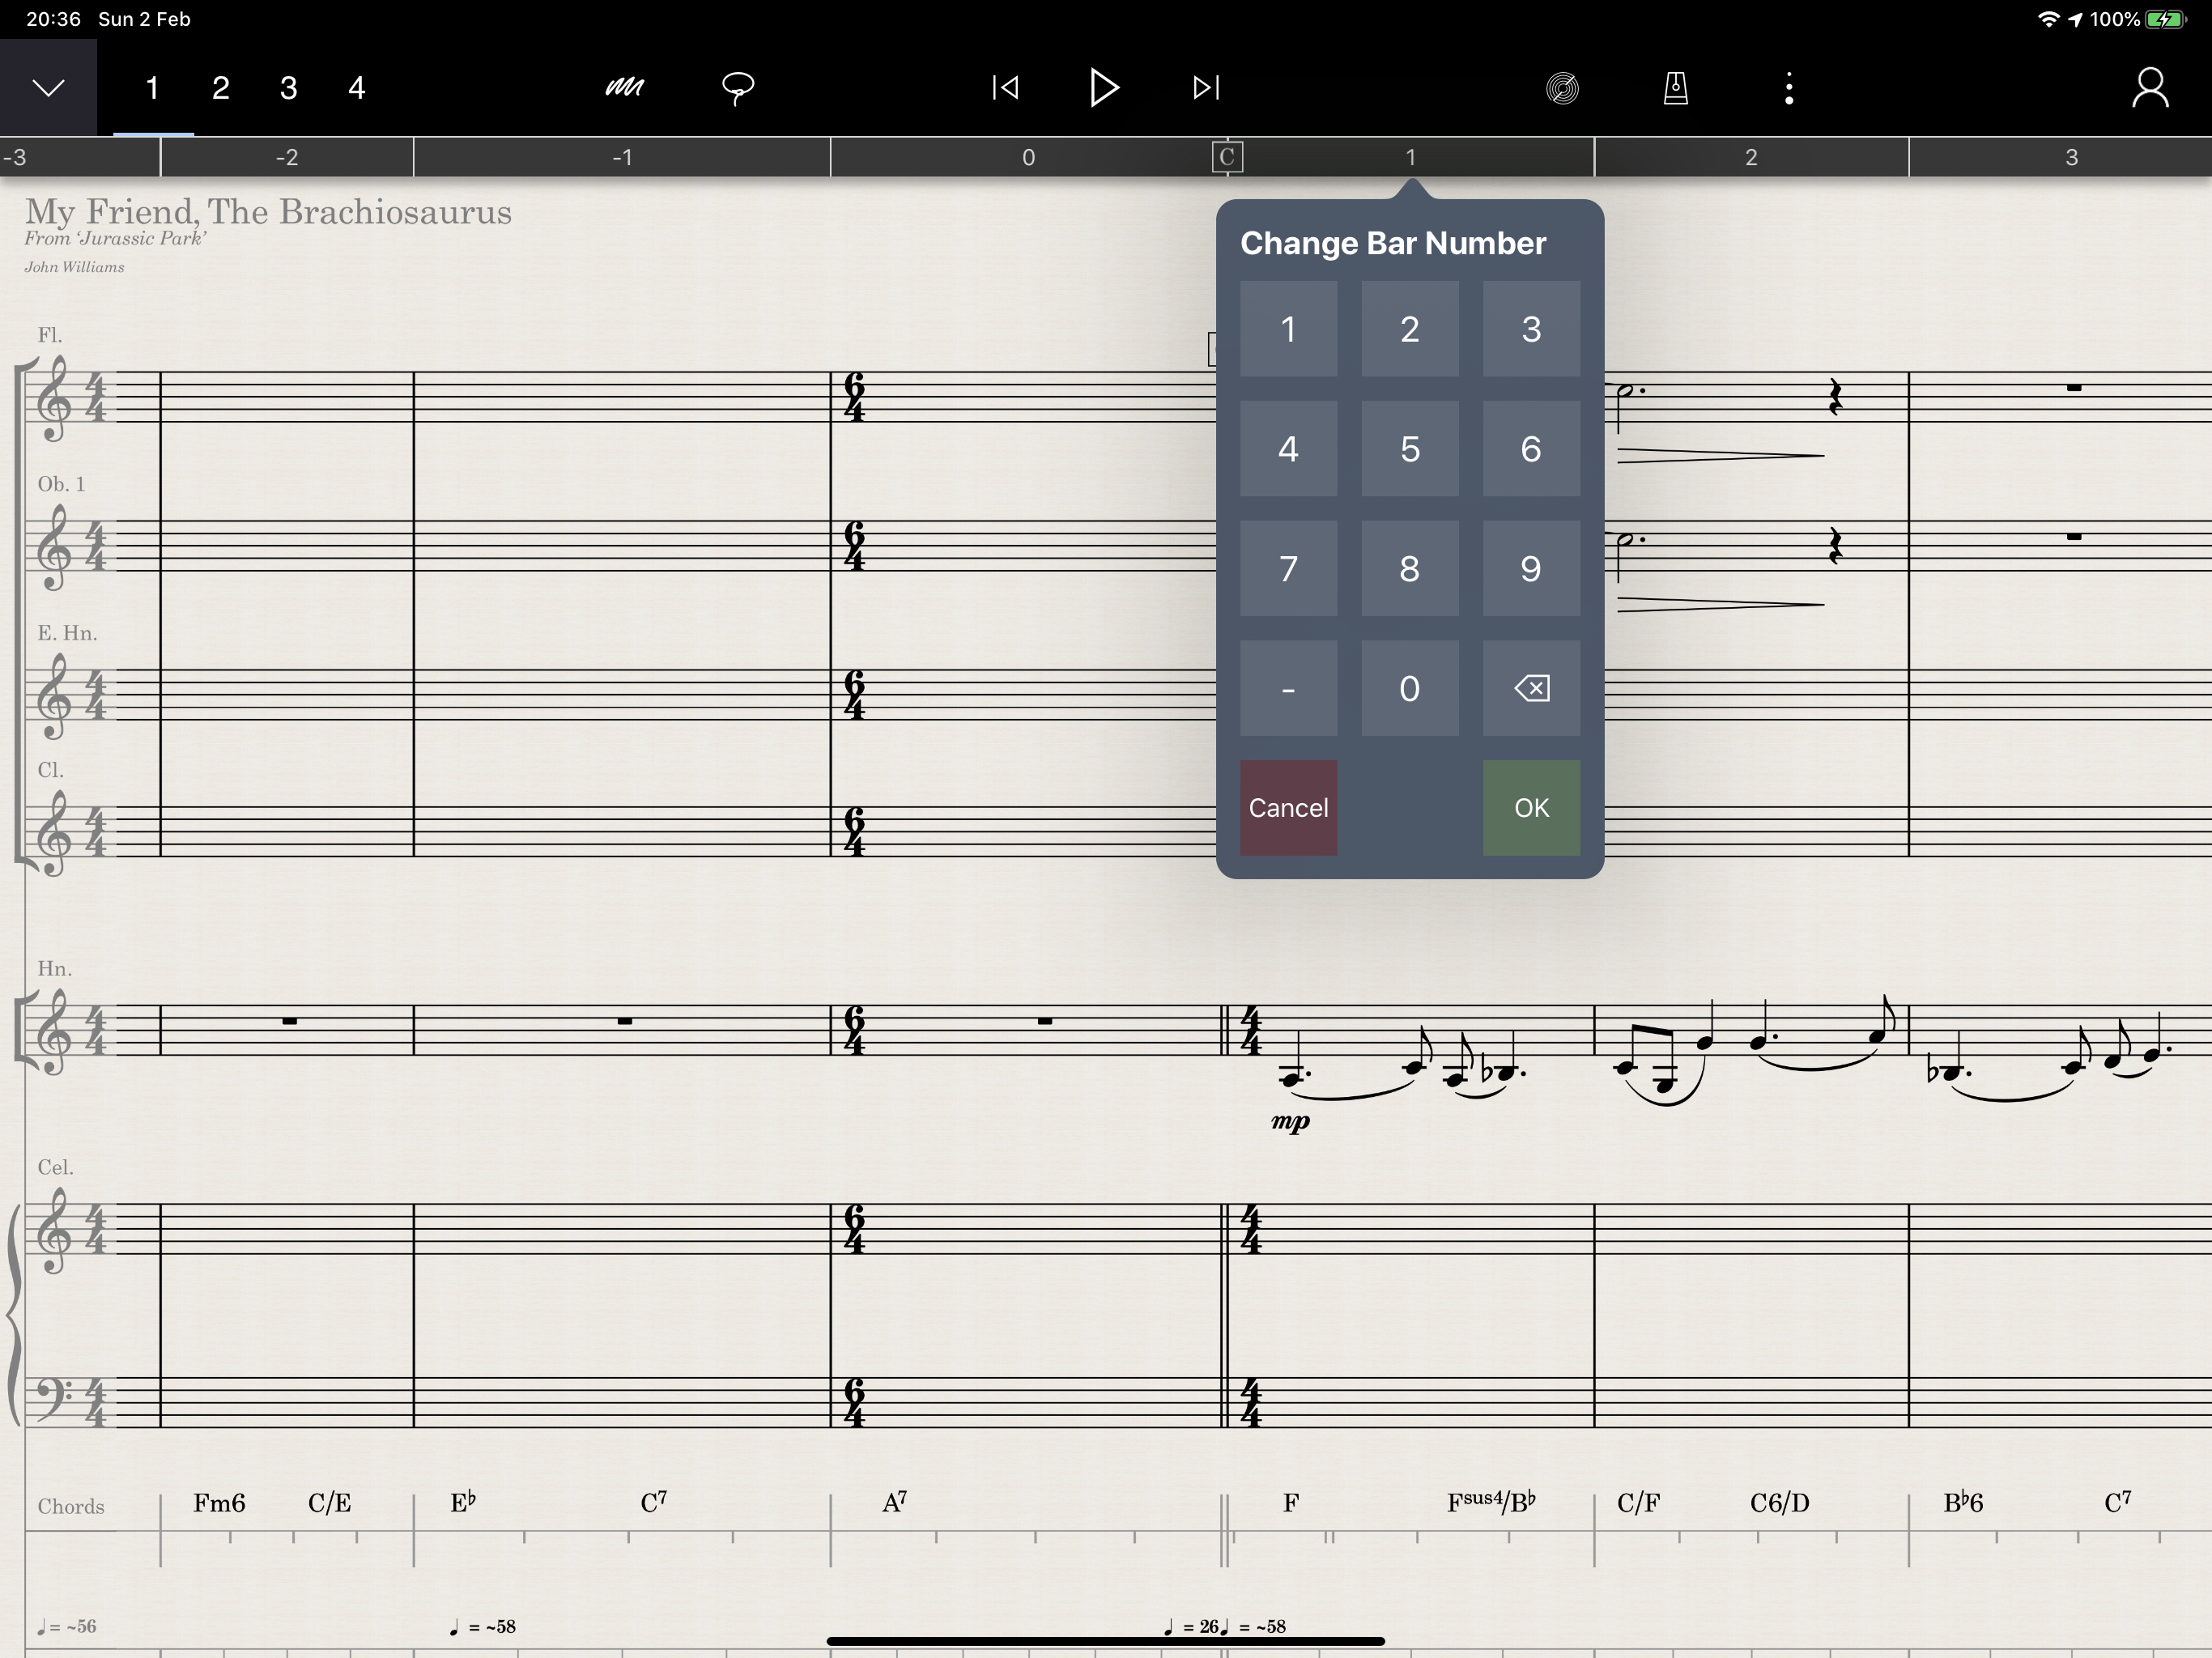Select bar -2 in the bar ruler

tap(287, 157)
